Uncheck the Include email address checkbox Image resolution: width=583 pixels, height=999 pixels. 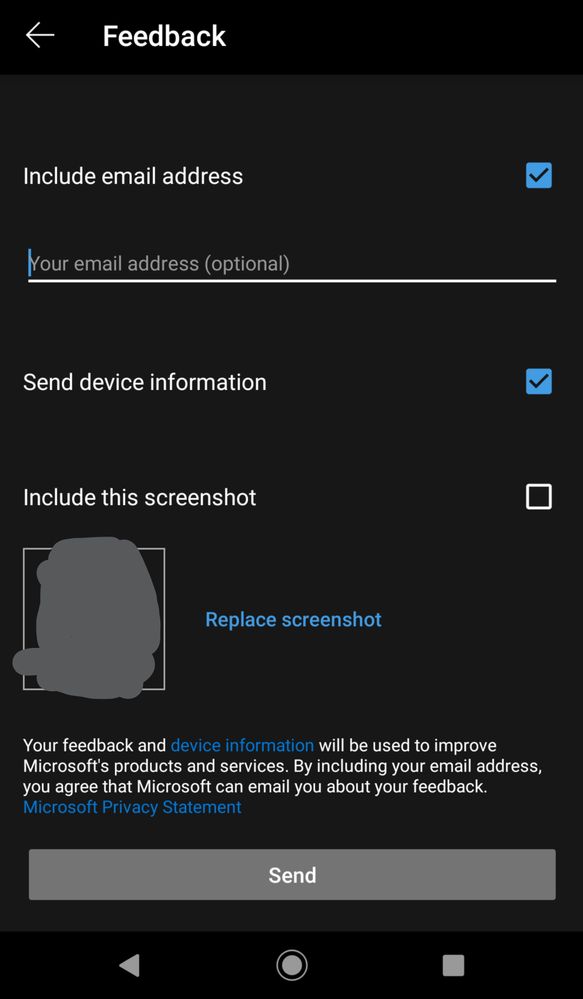coord(538,175)
